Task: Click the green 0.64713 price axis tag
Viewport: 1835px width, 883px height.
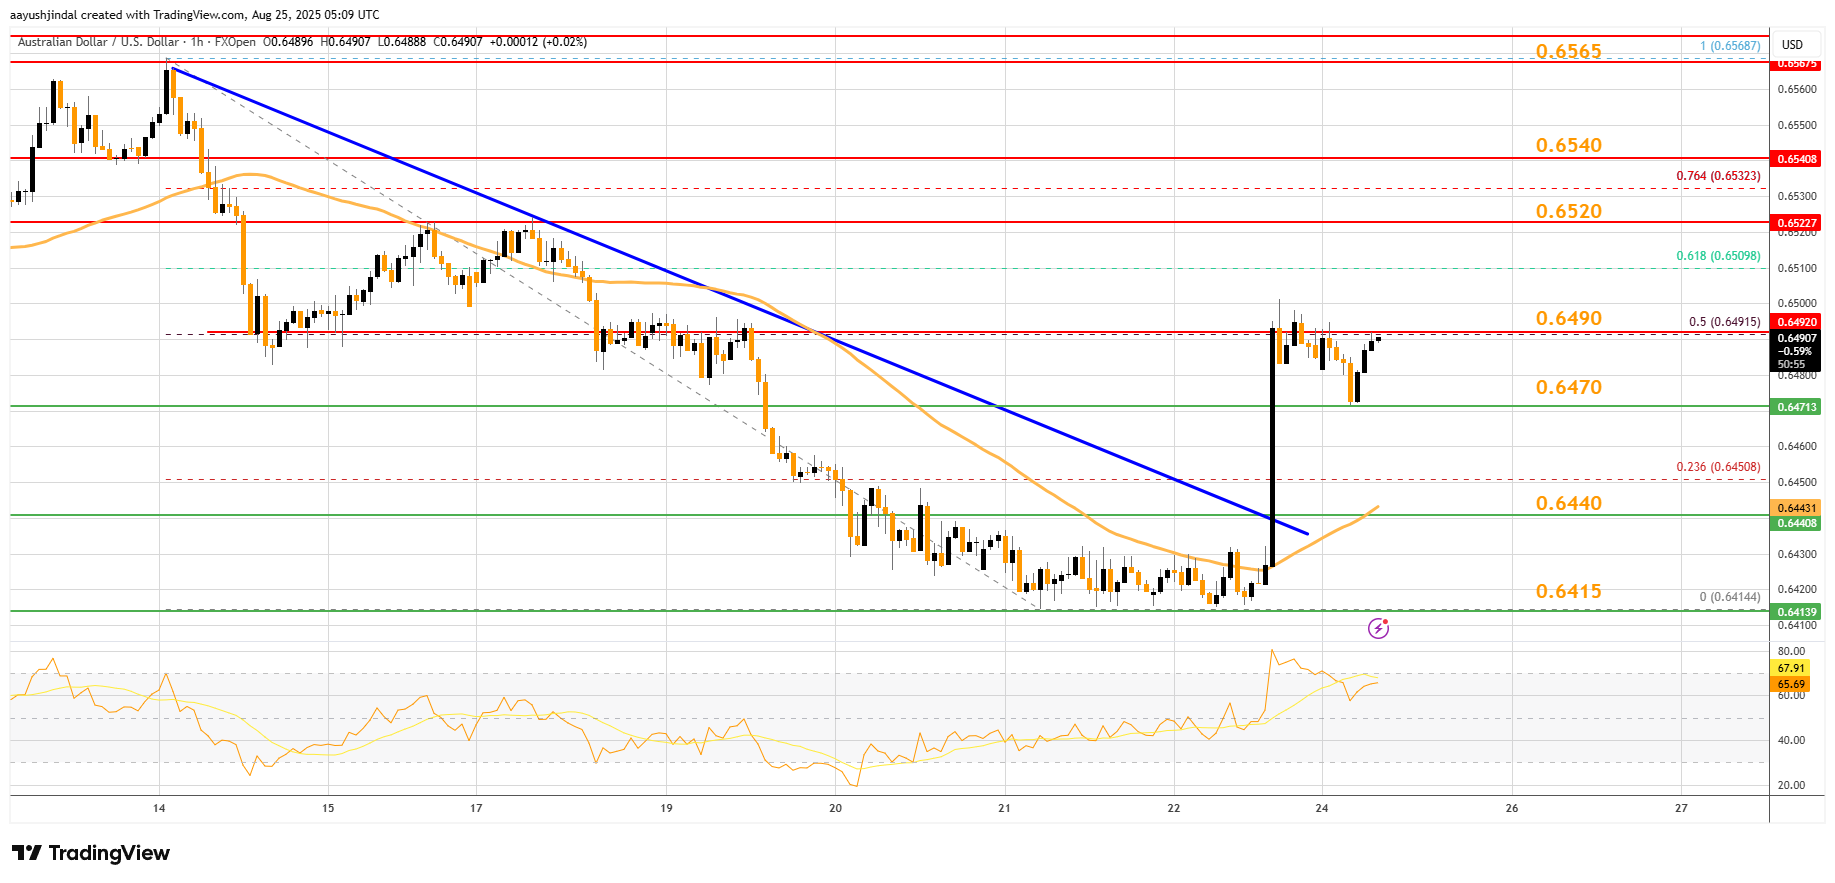Action: 1796,407
